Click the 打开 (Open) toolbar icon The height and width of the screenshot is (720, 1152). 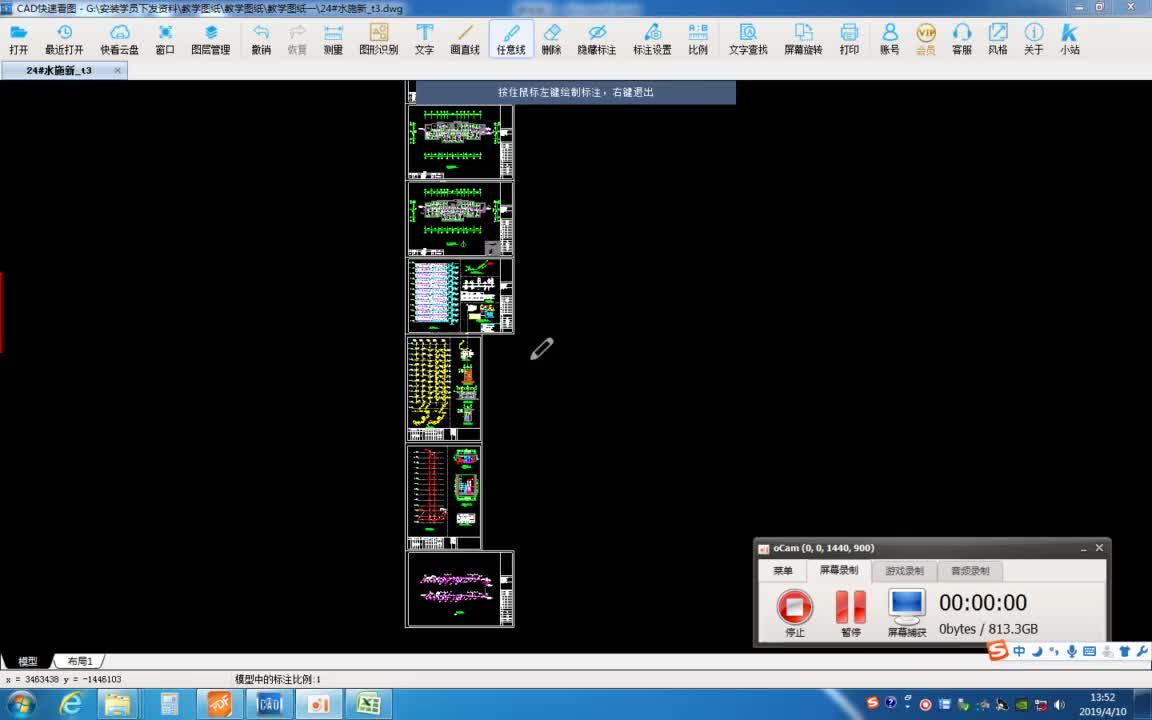point(18,39)
